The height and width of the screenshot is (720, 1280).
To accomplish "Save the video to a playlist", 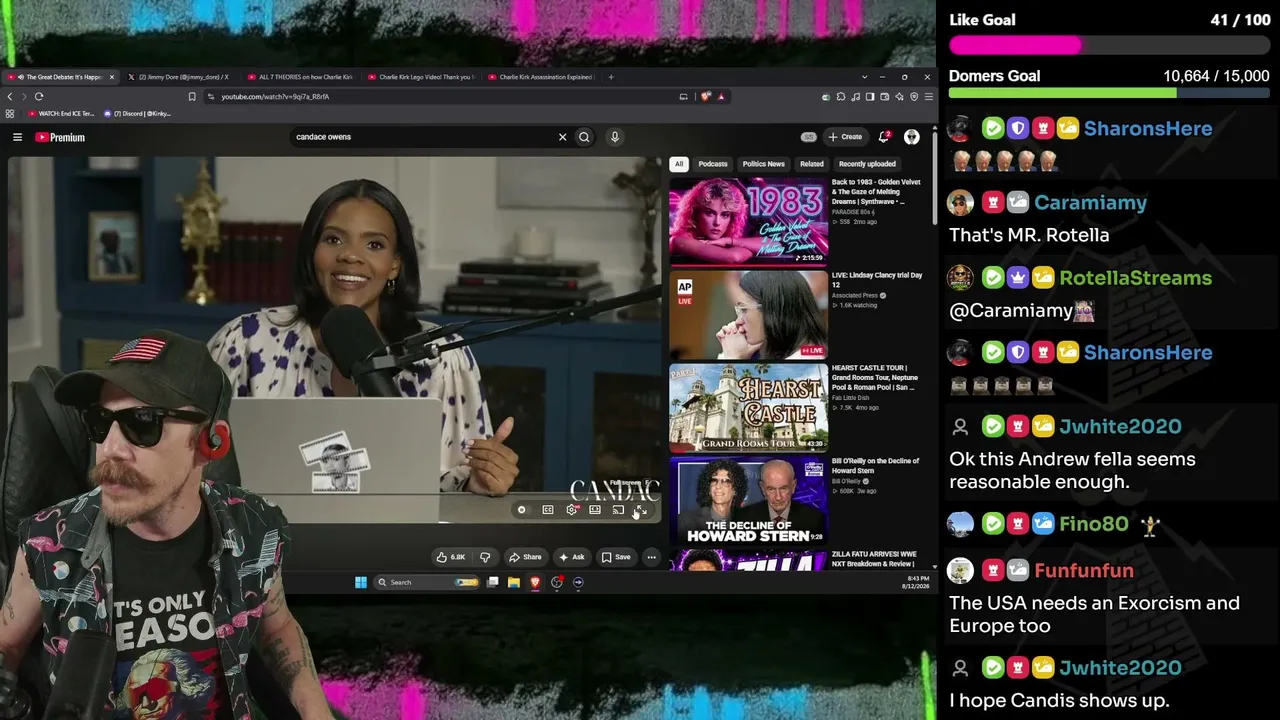I will (x=616, y=557).
